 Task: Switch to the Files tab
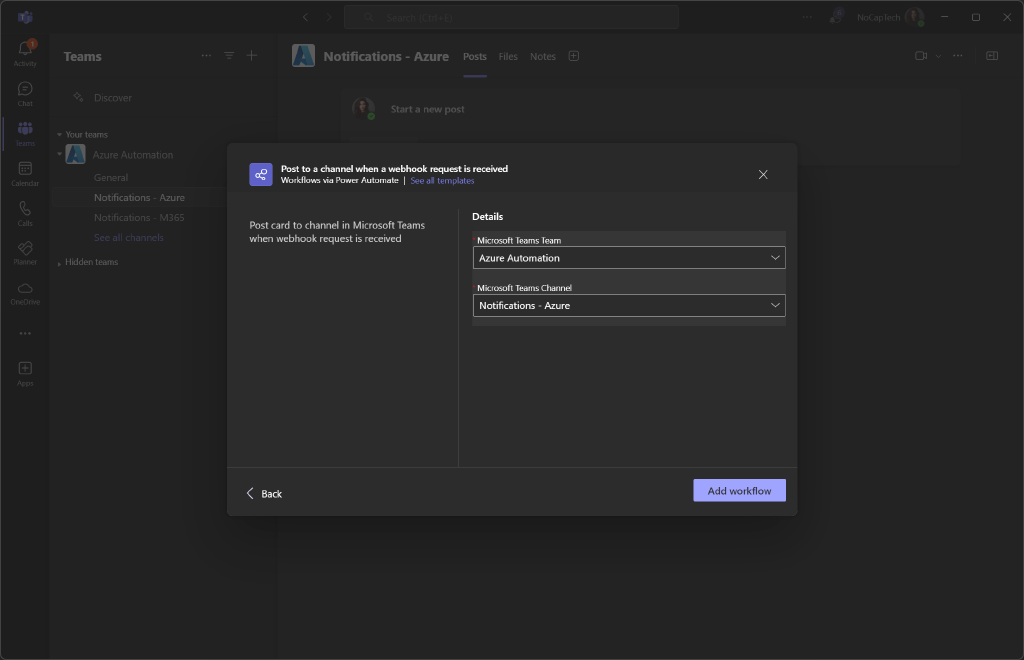pyautogui.click(x=508, y=57)
